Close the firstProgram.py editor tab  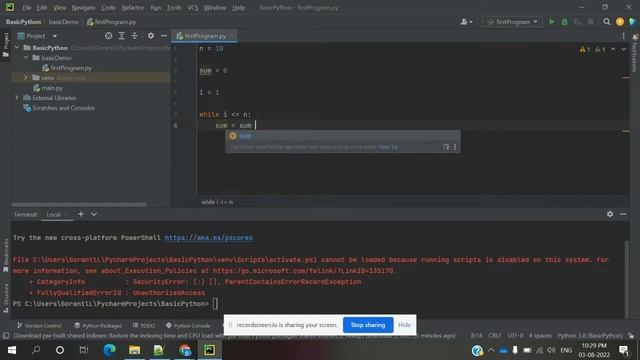pos(232,36)
